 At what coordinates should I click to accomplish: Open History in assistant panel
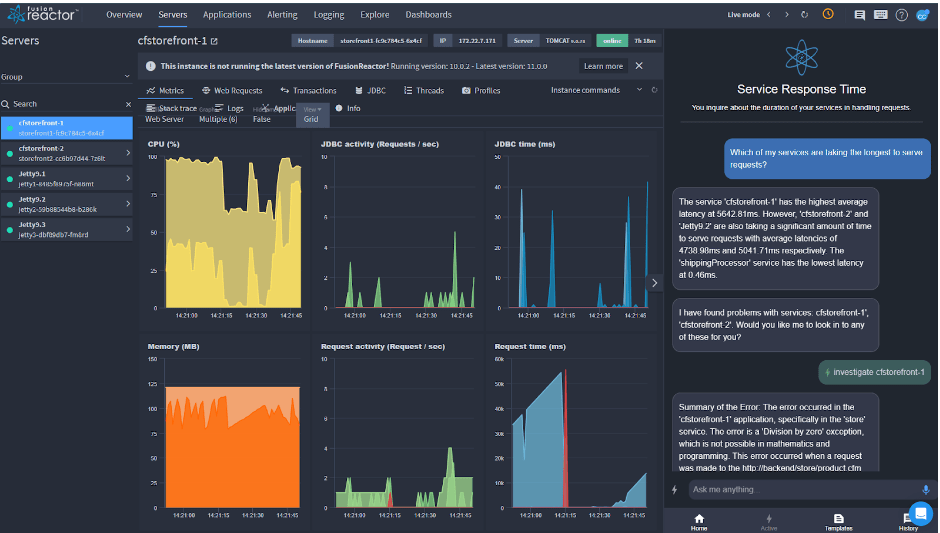click(908, 523)
